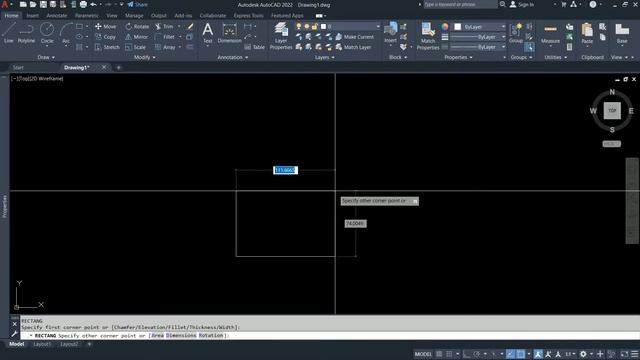
Task: Click the Save icon in quick access toolbar
Action: 43,4
